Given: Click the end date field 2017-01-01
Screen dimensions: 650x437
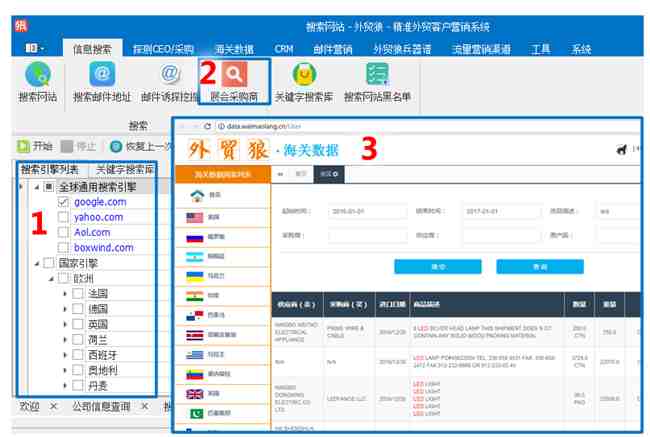Looking at the screenshot, I should [x=502, y=211].
